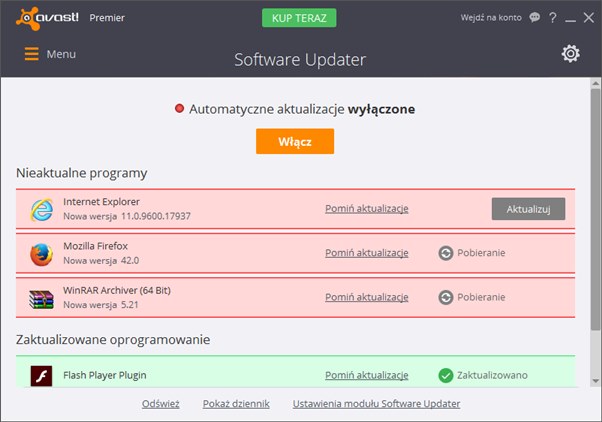Click Nowa wersja 5.21 text
Viewport: 602px width, 422px height.
[x=101, y=305]
